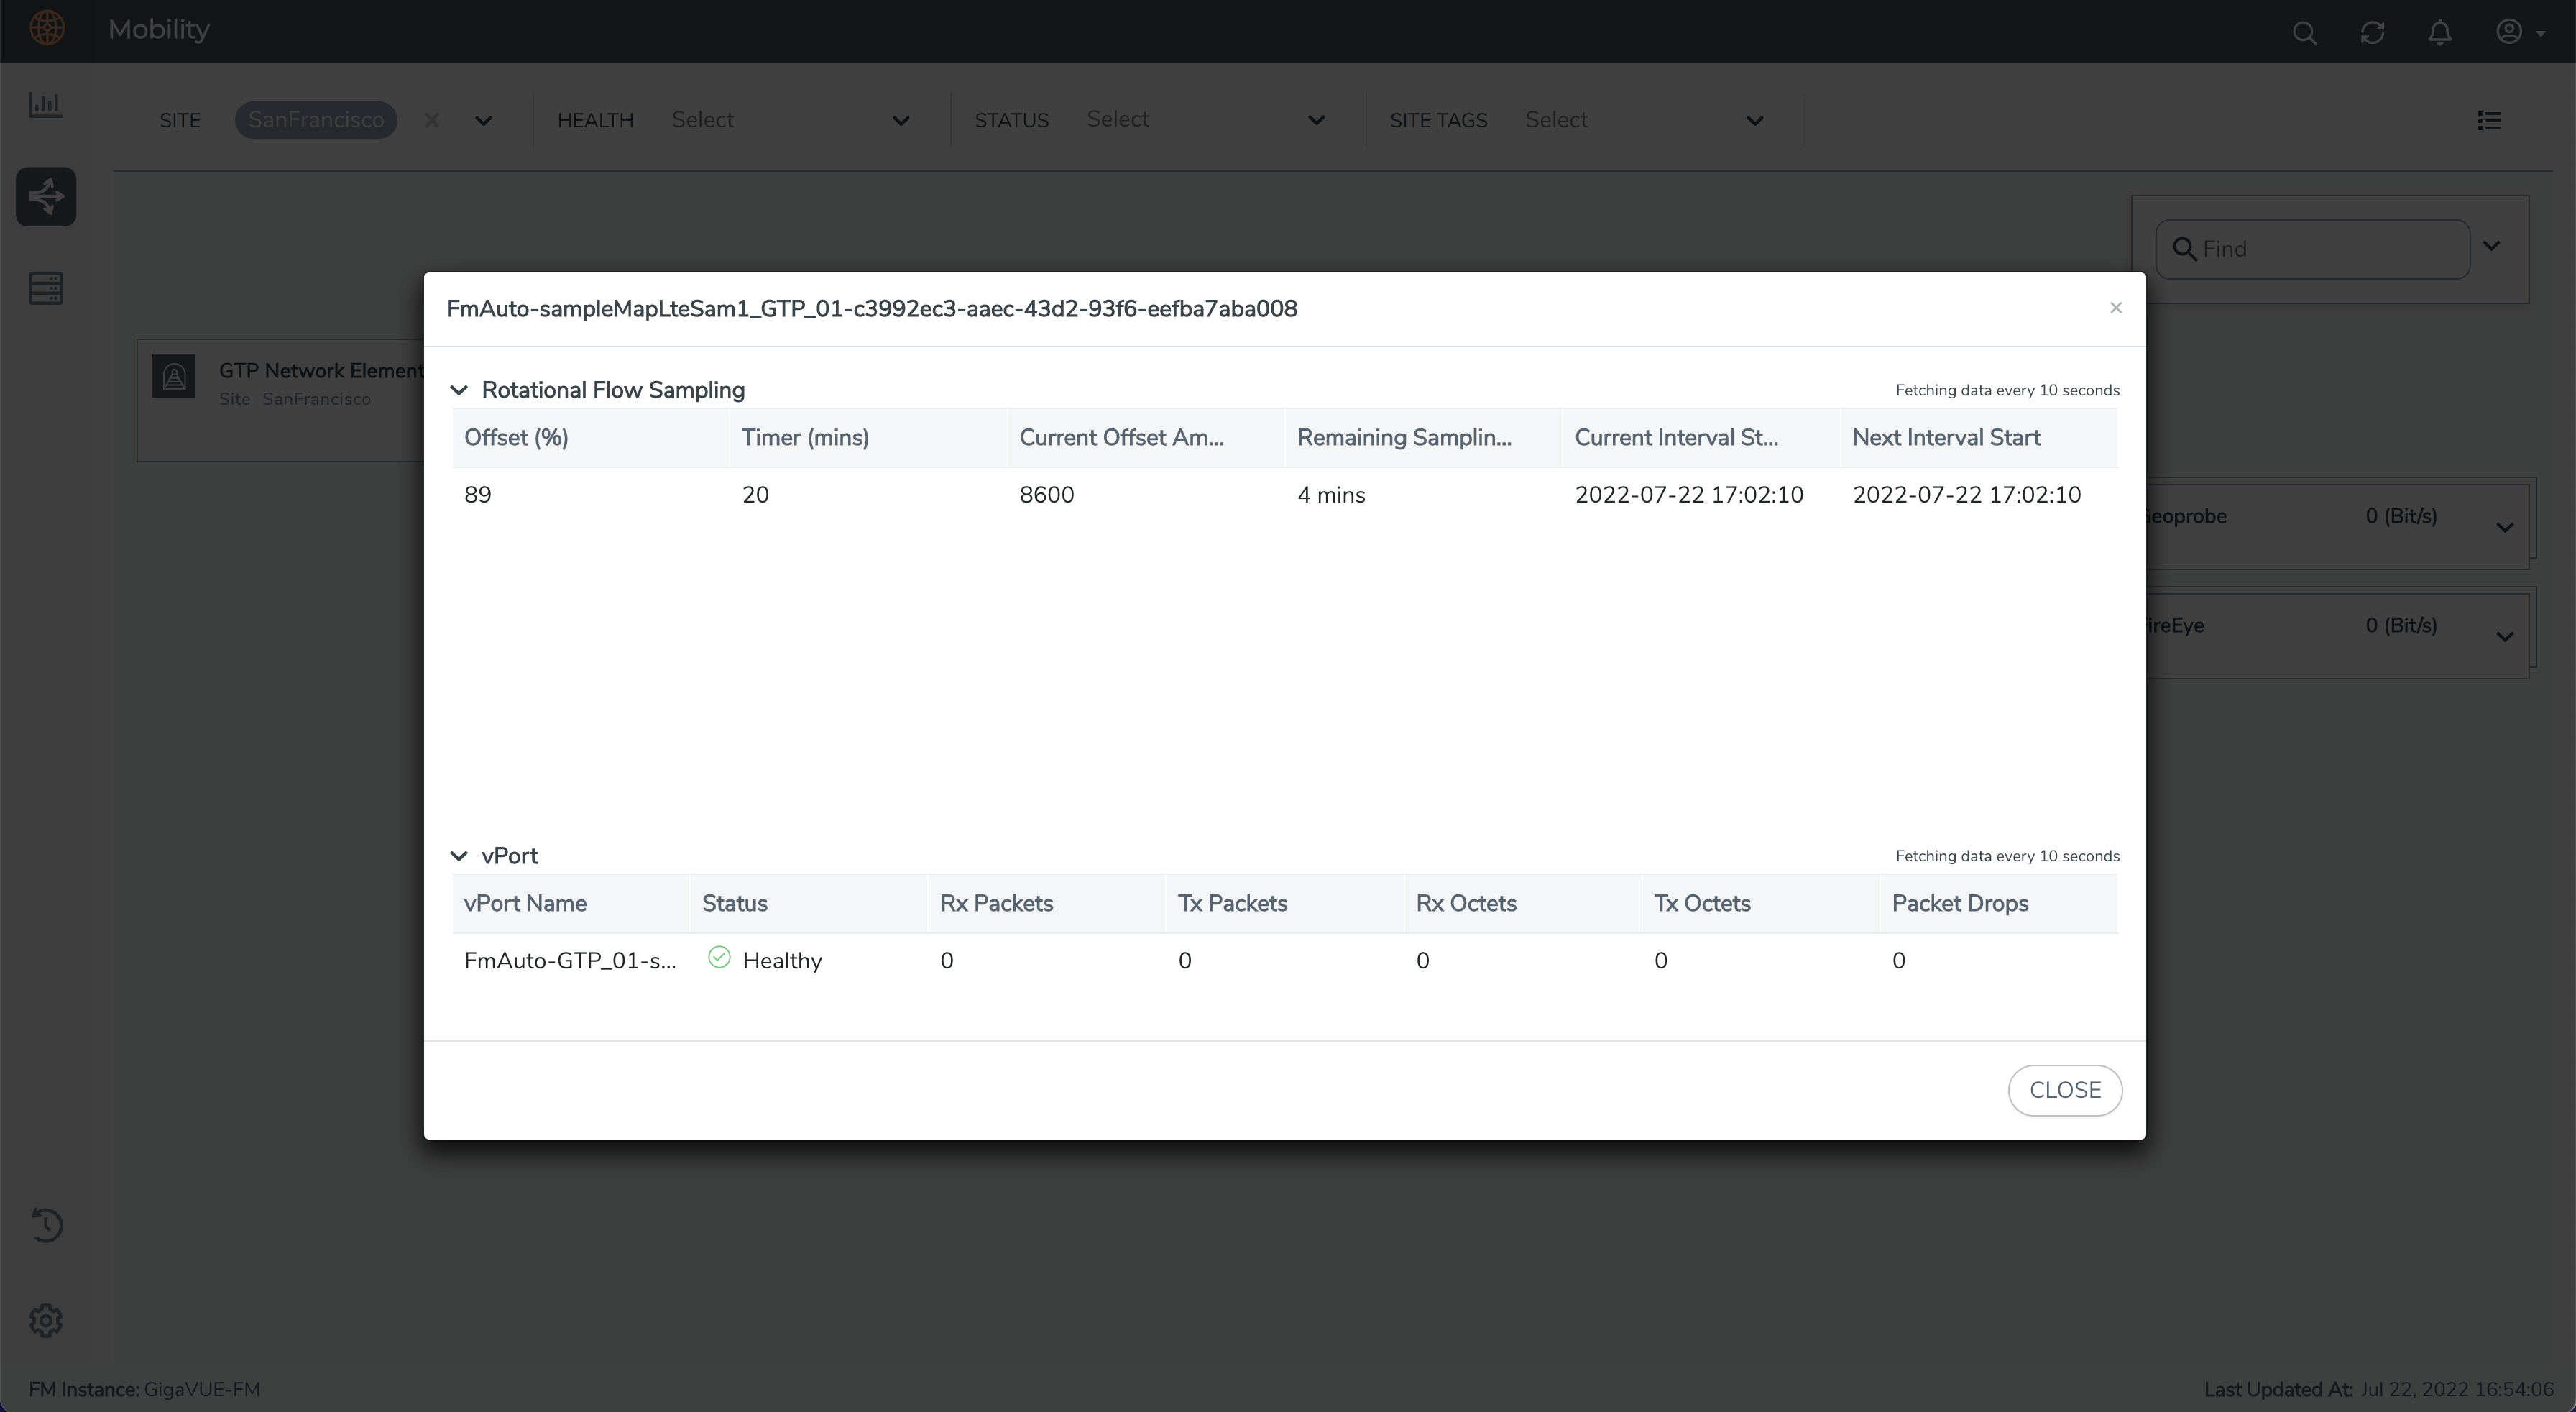Open the dashboard chart icon in sidebar

point(45,104)
